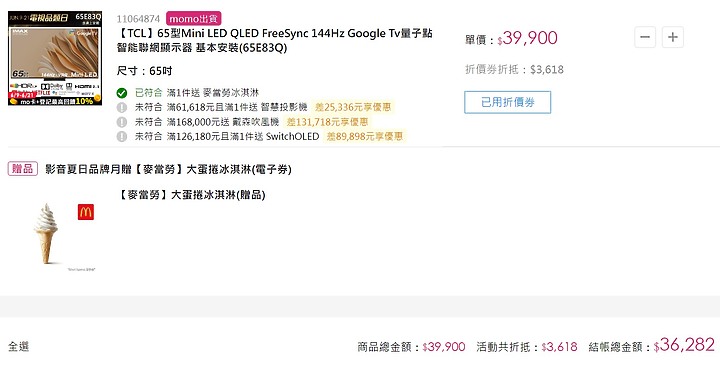Click the 贈品 gift tag label

(22, 168)
